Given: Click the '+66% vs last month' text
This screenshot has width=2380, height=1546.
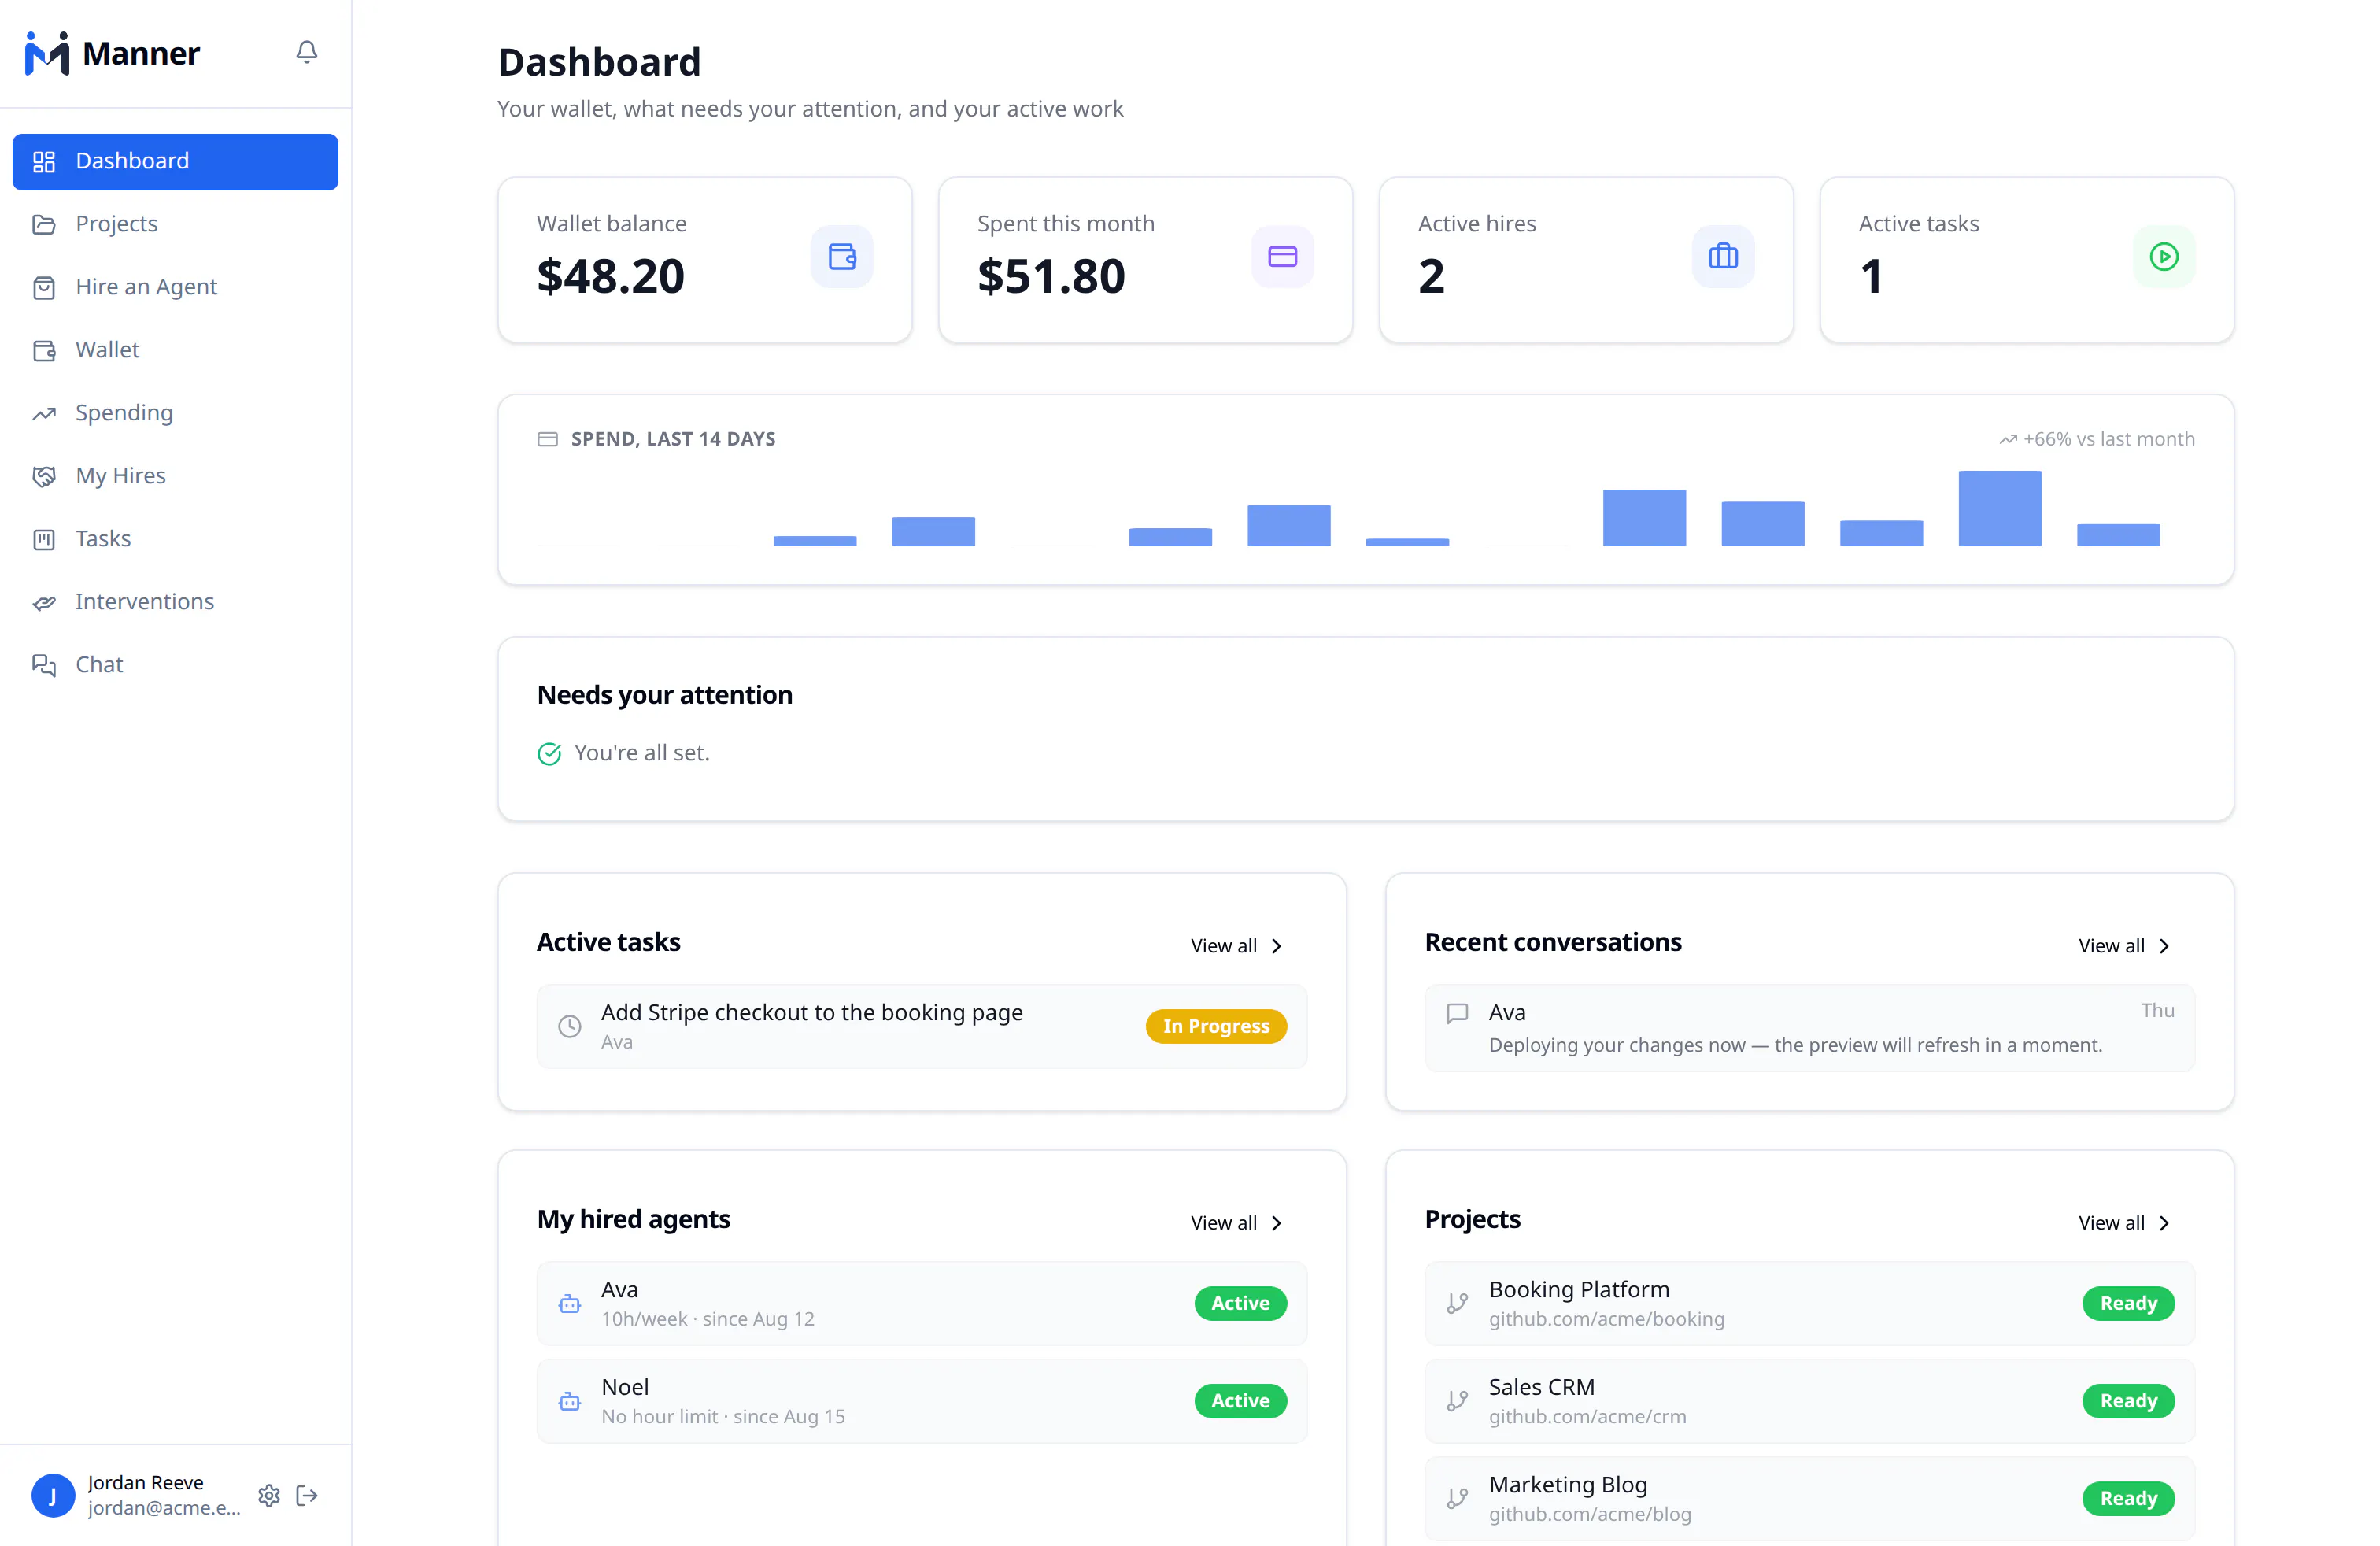Looking at the screenshot, I should 2109,439.
